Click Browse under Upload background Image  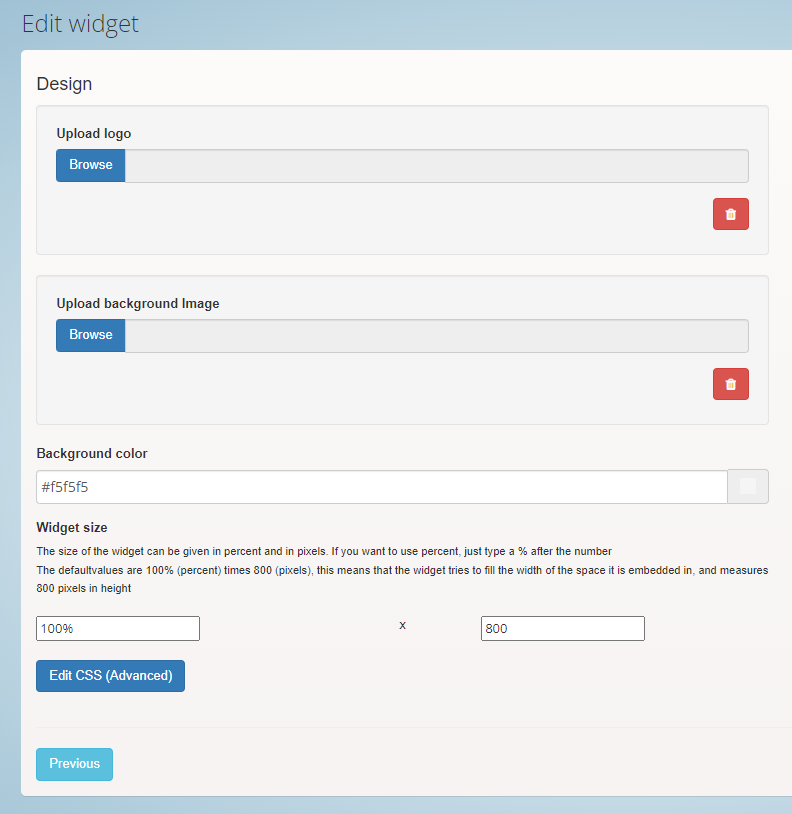pyautogui.click(x=91, y=335)
